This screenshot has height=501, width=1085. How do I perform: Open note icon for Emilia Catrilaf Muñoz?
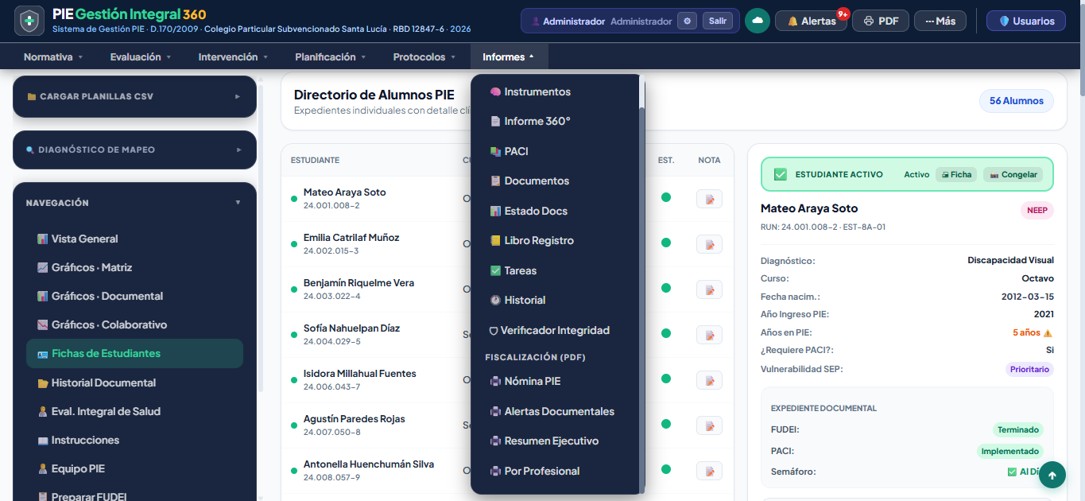pos(709,244)
